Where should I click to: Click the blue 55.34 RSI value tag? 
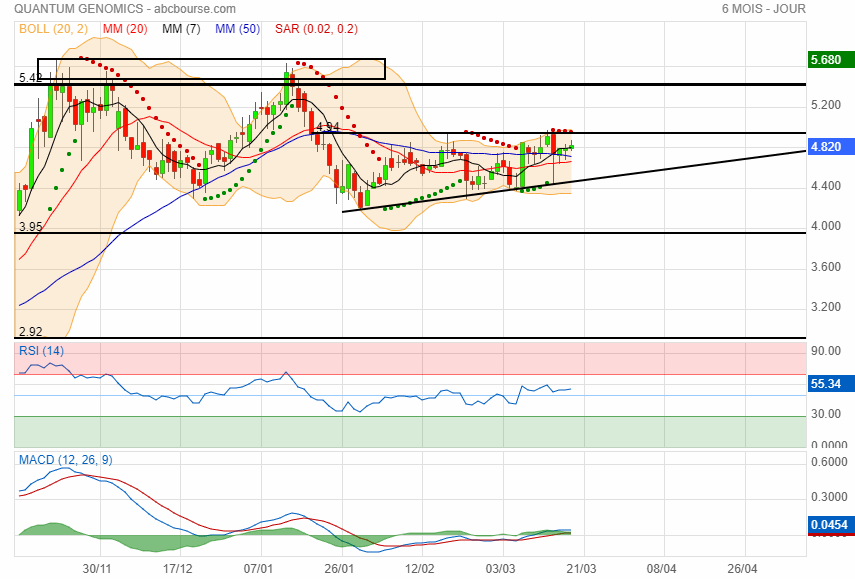(x=830, y=384)
